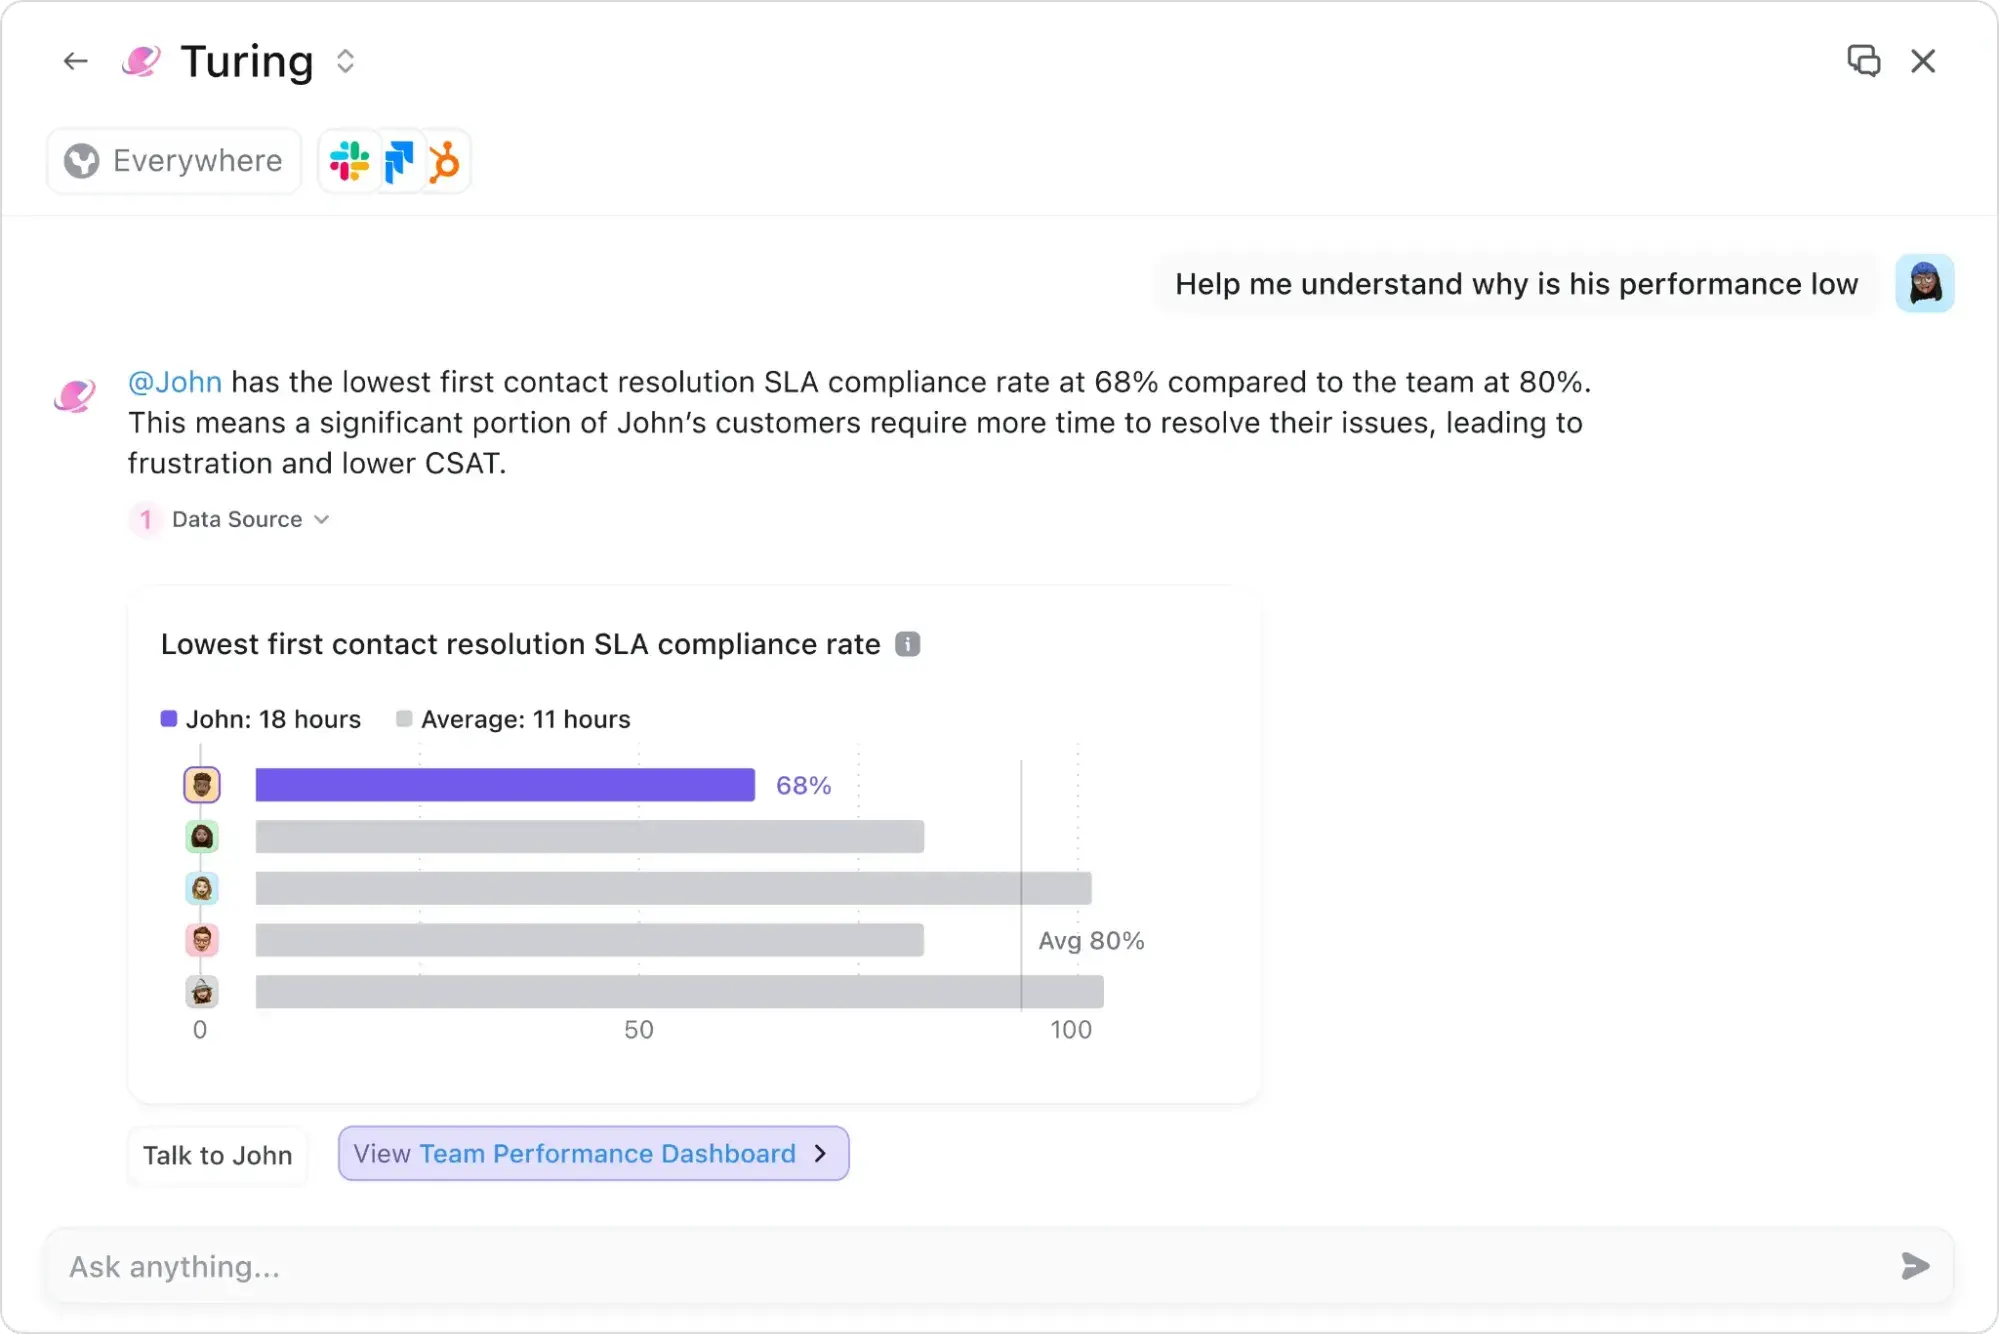Open View Team Performance Dashboard
1999x1335 pixels.
coord(591,1152)
